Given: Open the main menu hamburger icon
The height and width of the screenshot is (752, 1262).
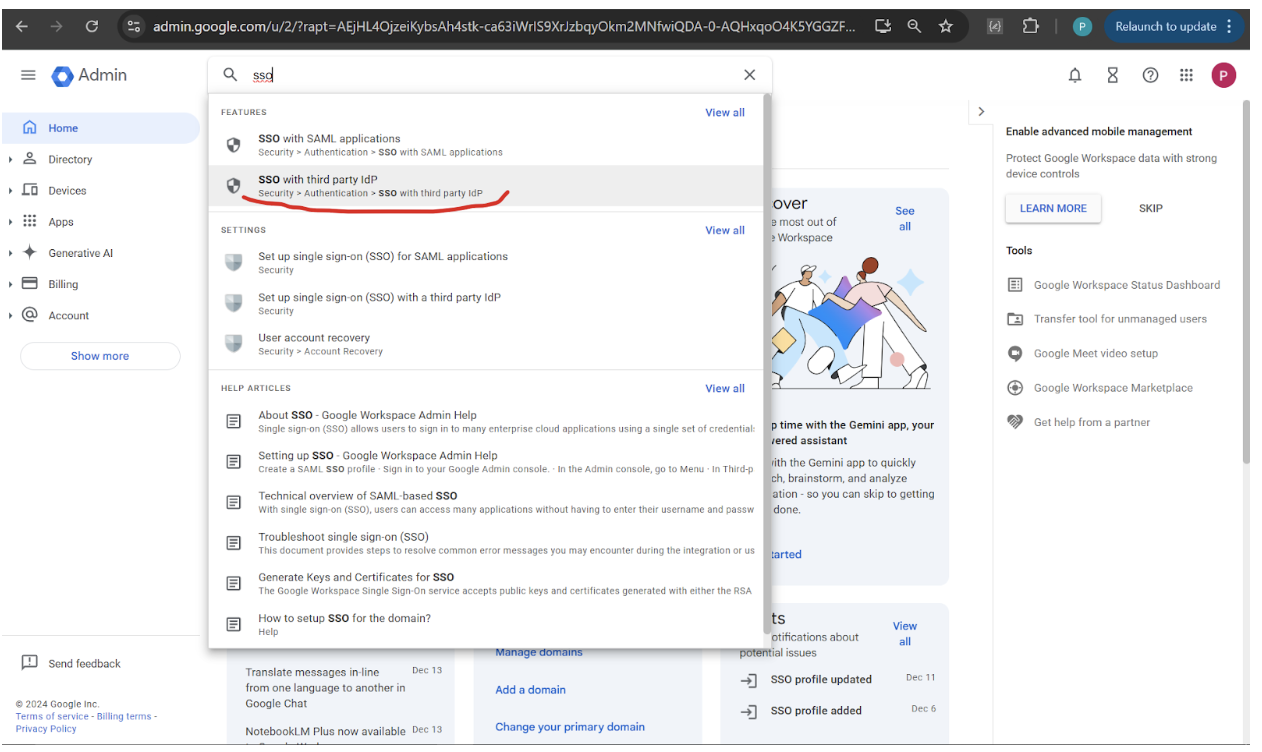Looking at the screenshot, I should [x=28, y=75].
